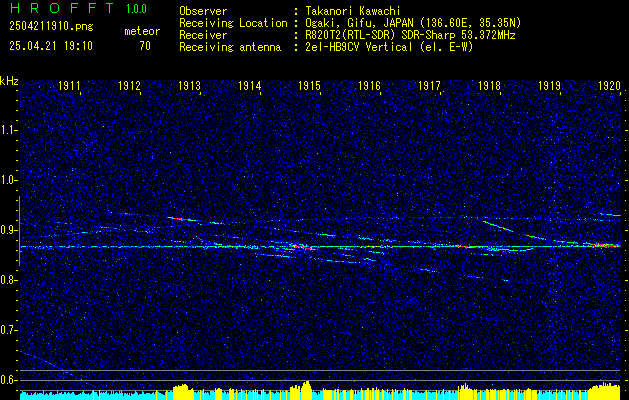629x400 pixels.
Task: Click the 0.8 kHz frequency label
Action: pos(7,280)
